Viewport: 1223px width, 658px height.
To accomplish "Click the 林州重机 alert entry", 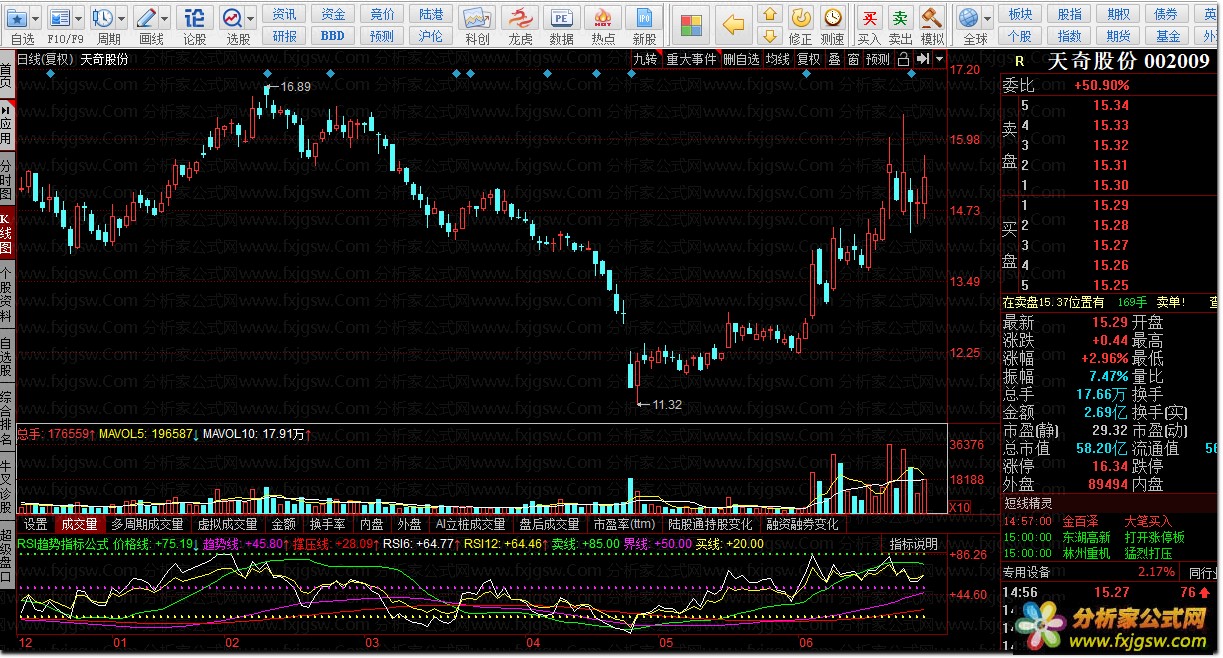I will coord(1086,551).
